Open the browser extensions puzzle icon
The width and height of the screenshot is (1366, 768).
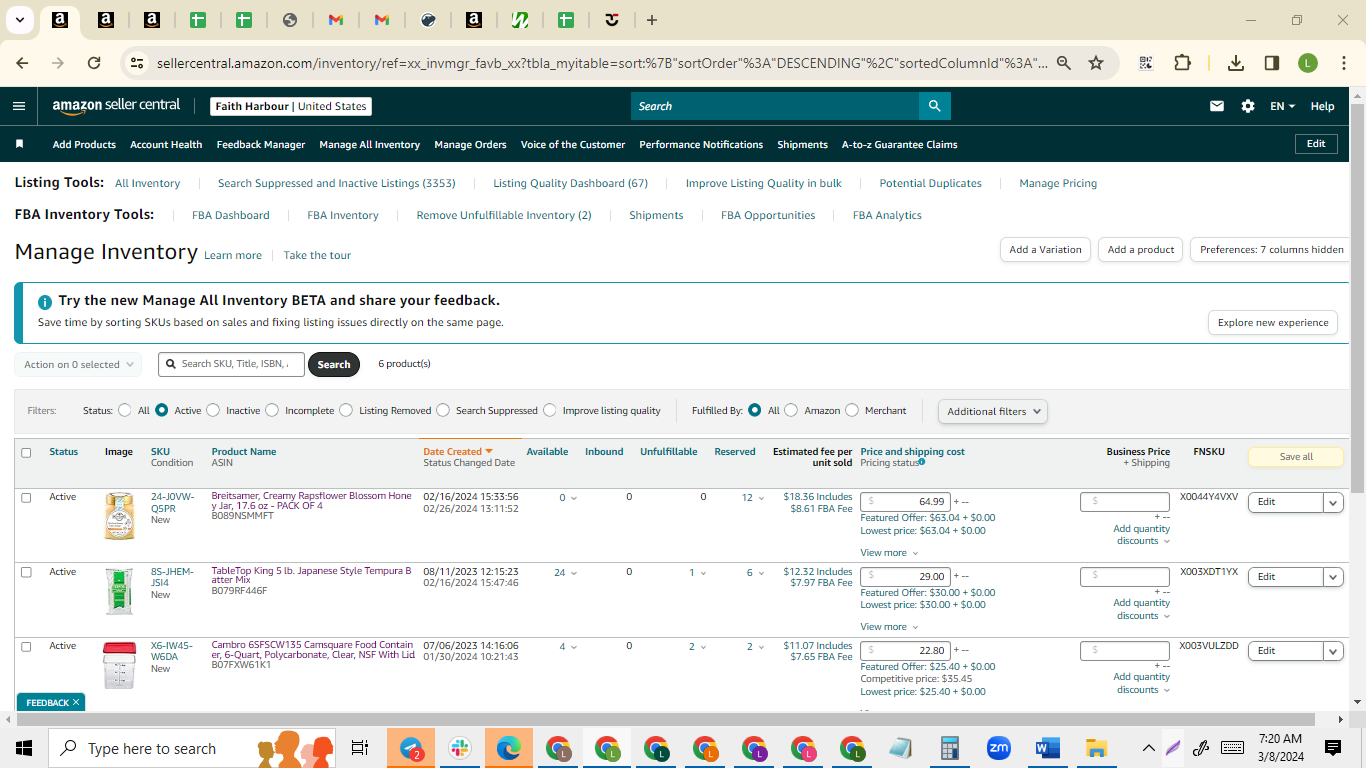click(x=1182, y=63)
